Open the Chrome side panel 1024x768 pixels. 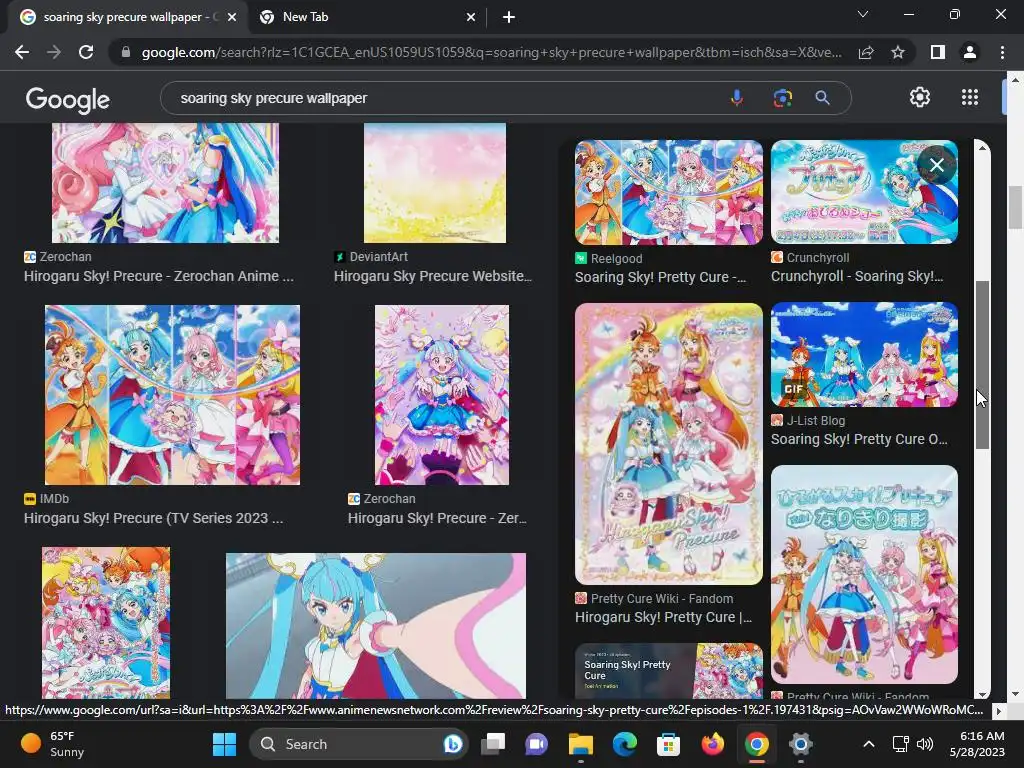coord(938,52)
